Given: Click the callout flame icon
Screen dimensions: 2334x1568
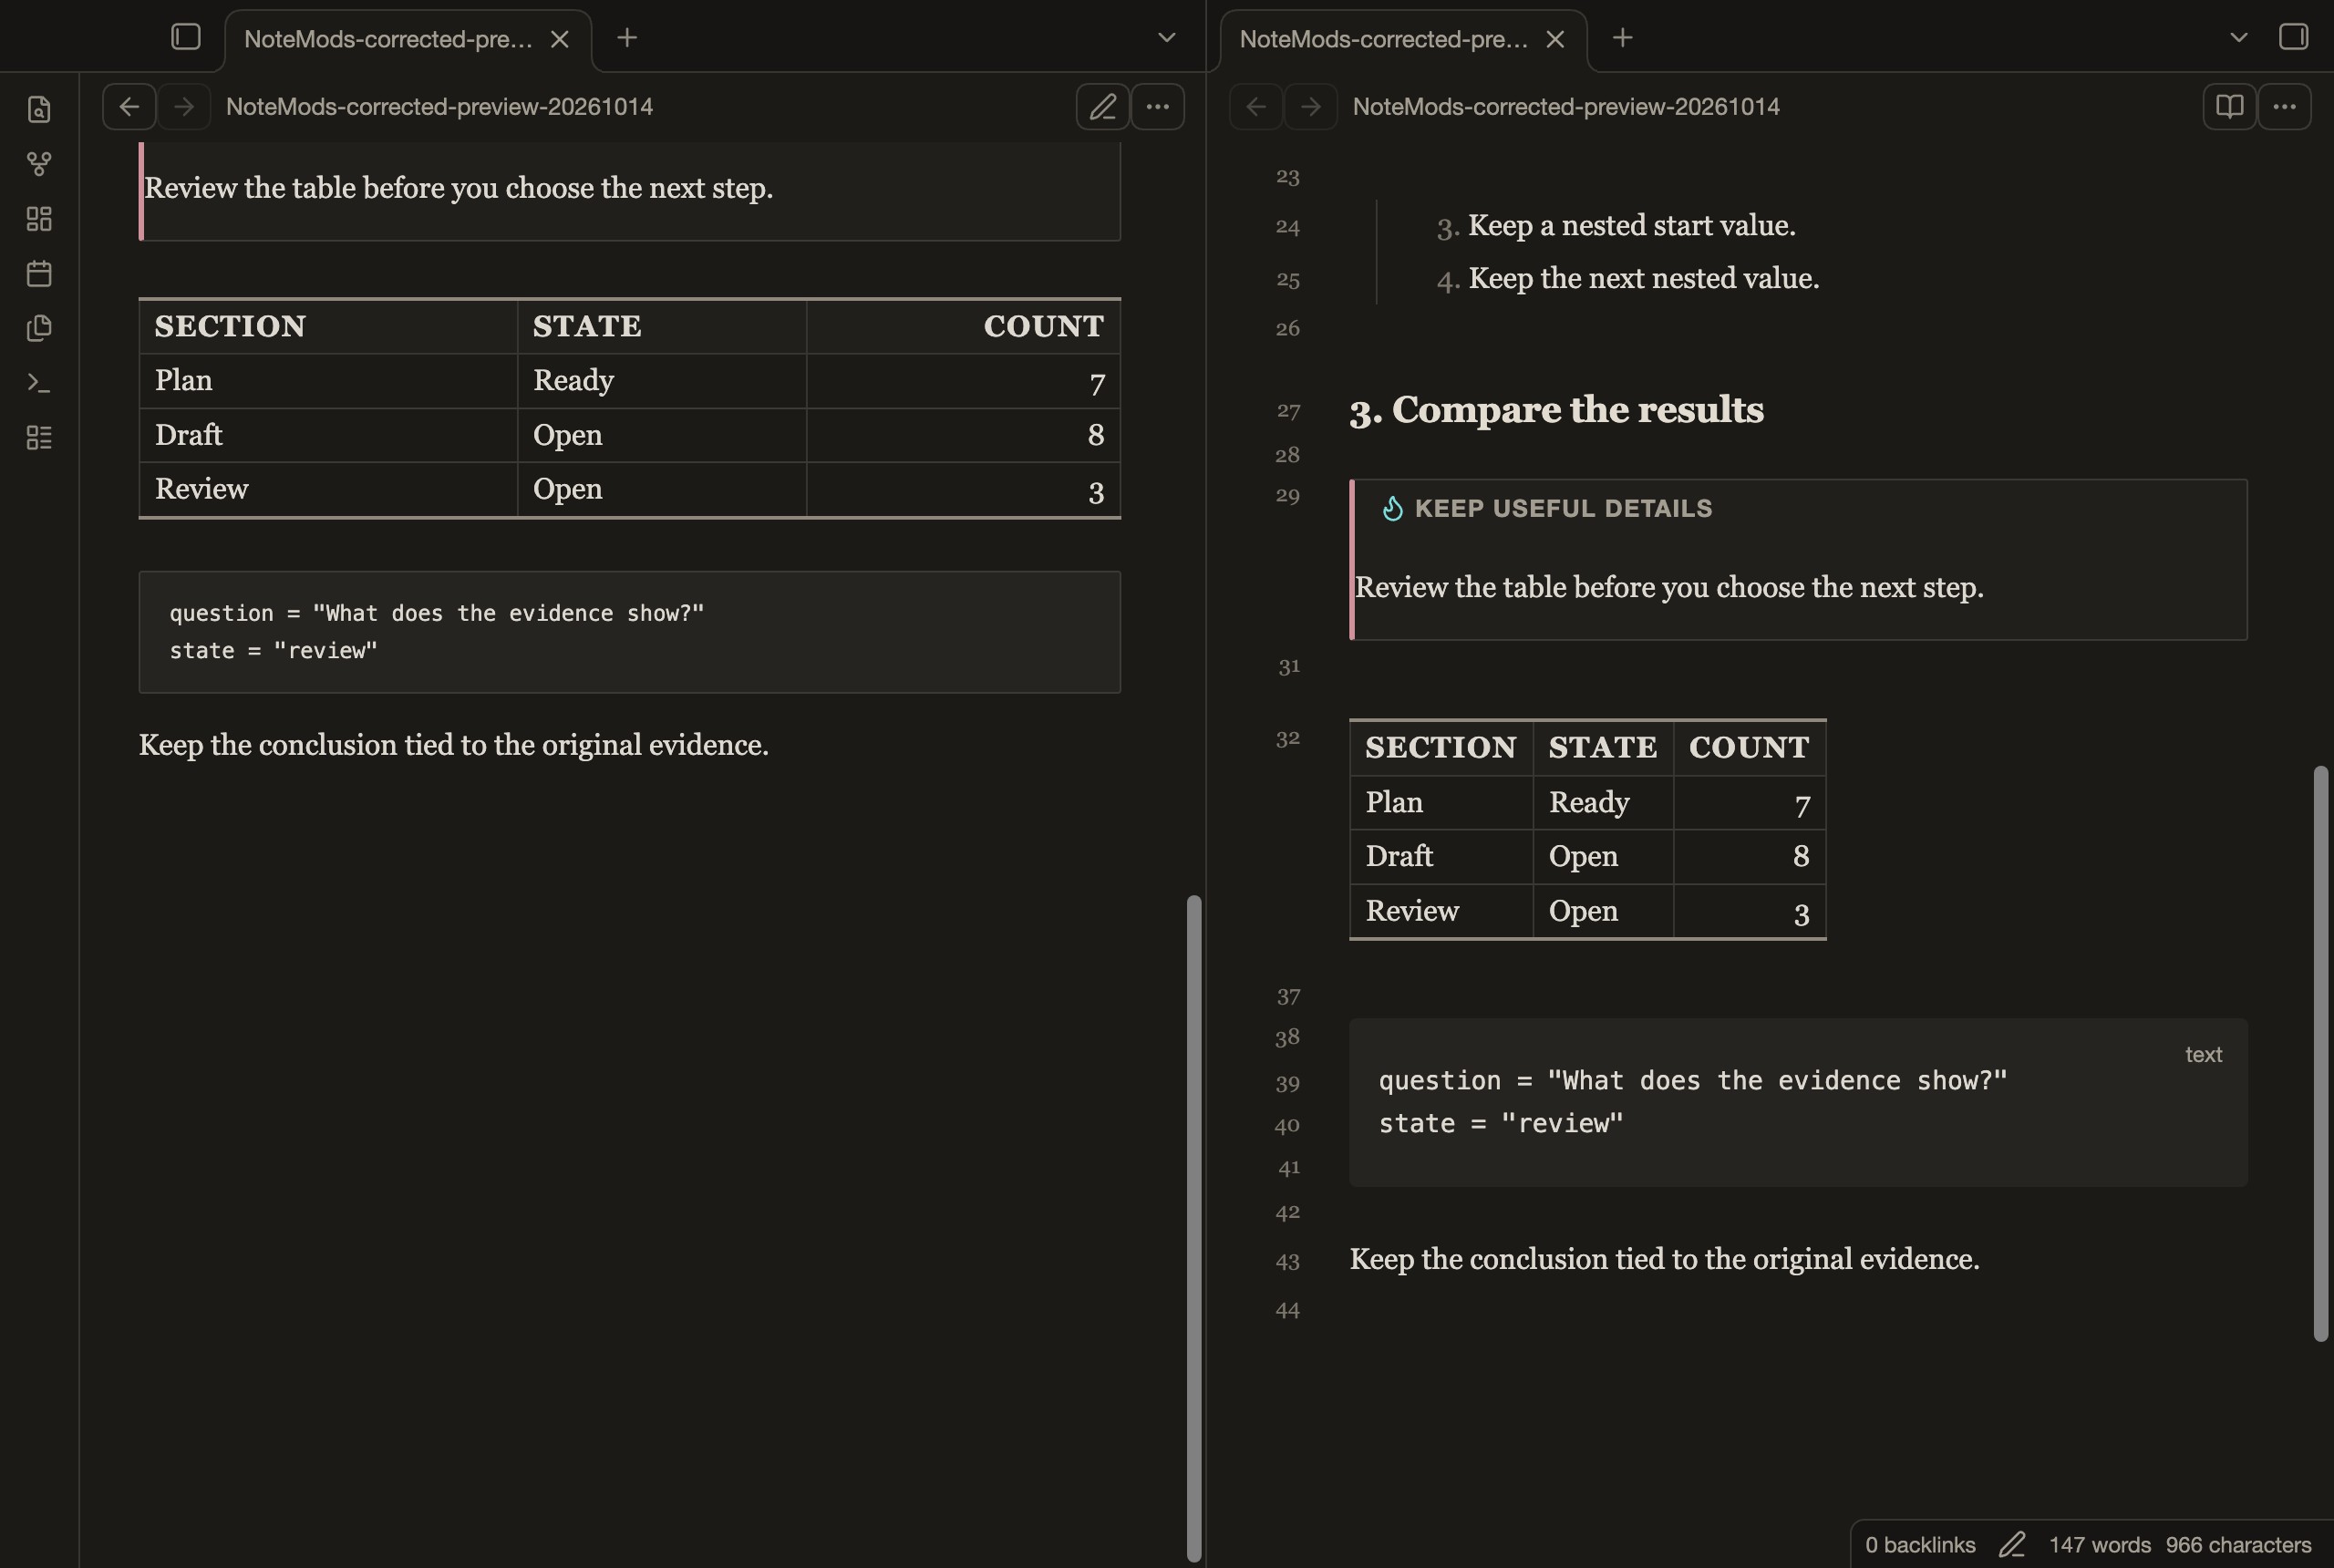Looking at the screenshot, I should coord(1392,509).
